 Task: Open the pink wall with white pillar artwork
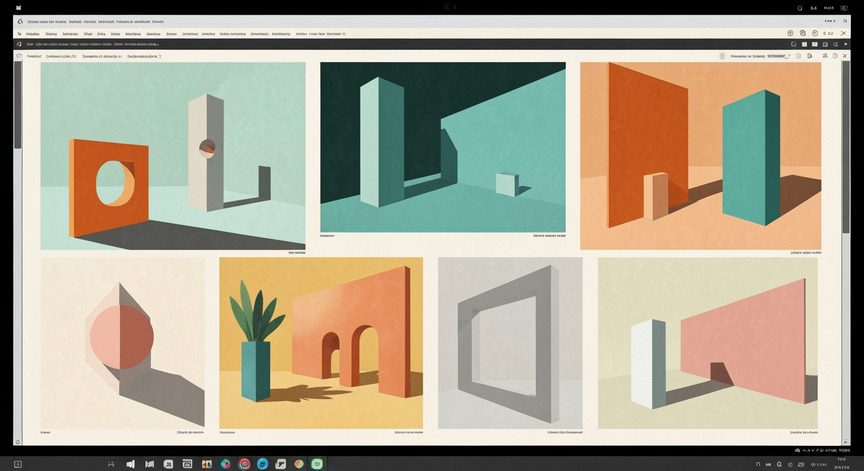pyautogui.click(x=708, y=343)
